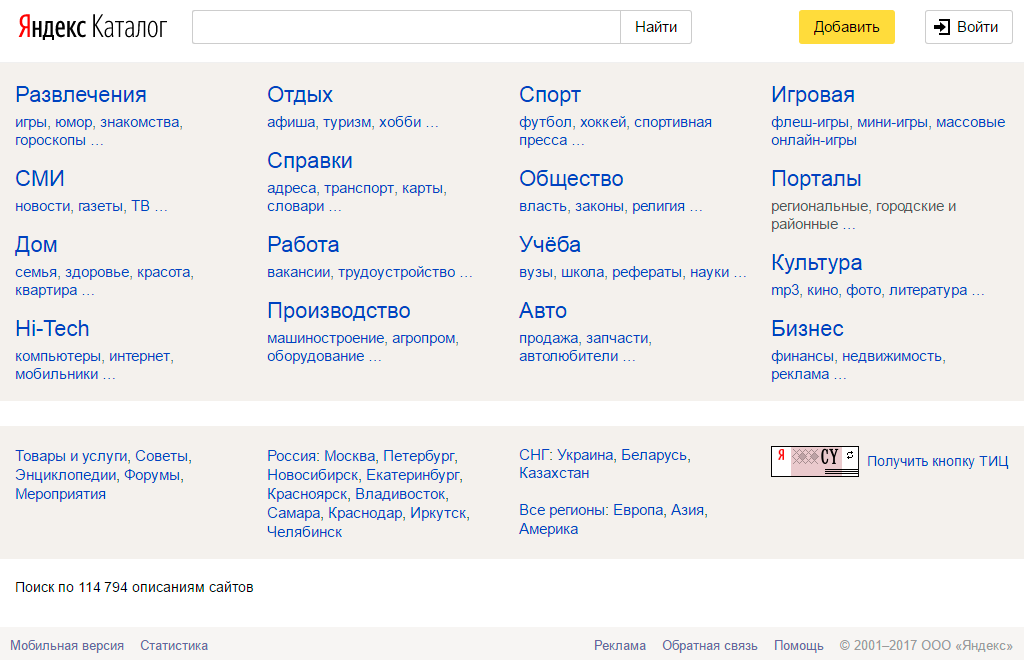Image resolution: width=1024 pixels, height=660 pixels.
Task: Open the Учёба category
Action: [x=550, y=245]
